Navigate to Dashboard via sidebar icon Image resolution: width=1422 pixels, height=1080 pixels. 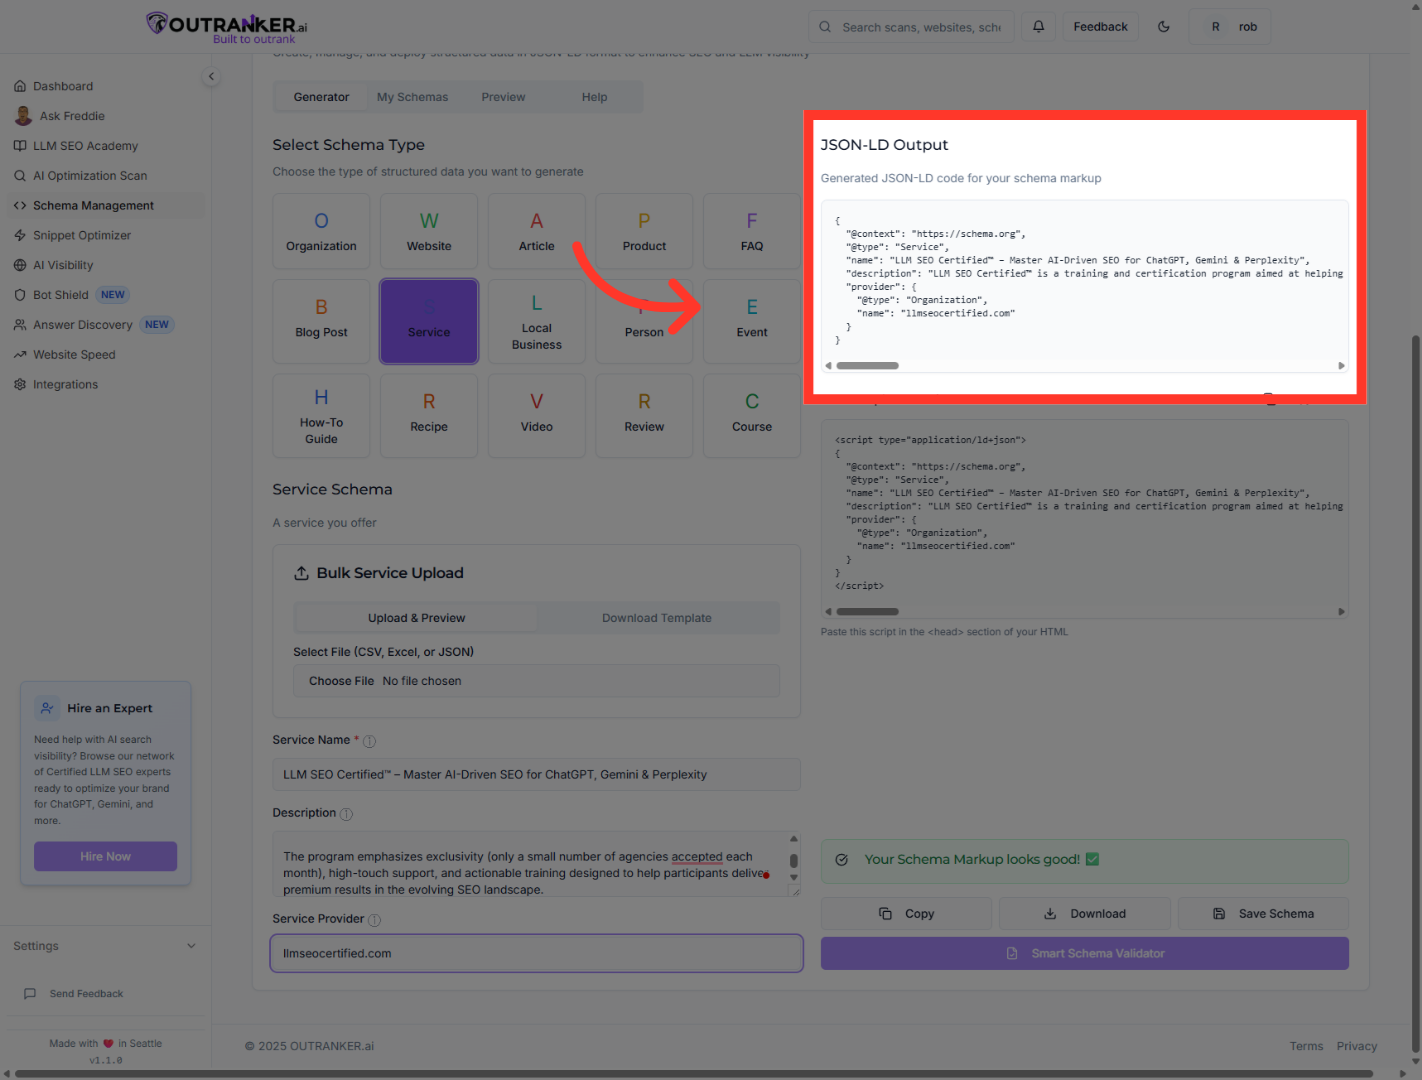point(63,86)
